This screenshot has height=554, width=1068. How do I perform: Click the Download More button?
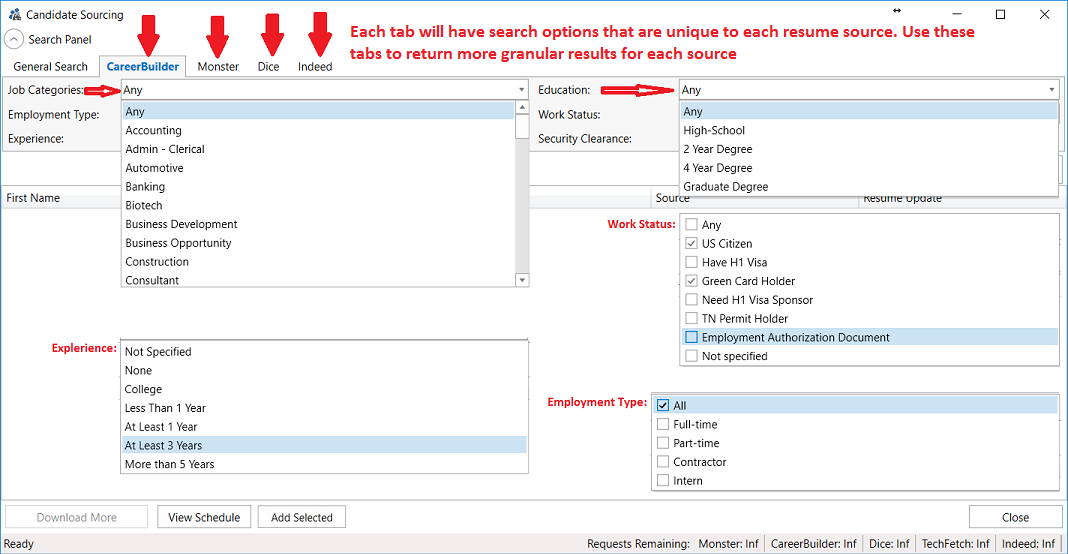click(76, 517)
